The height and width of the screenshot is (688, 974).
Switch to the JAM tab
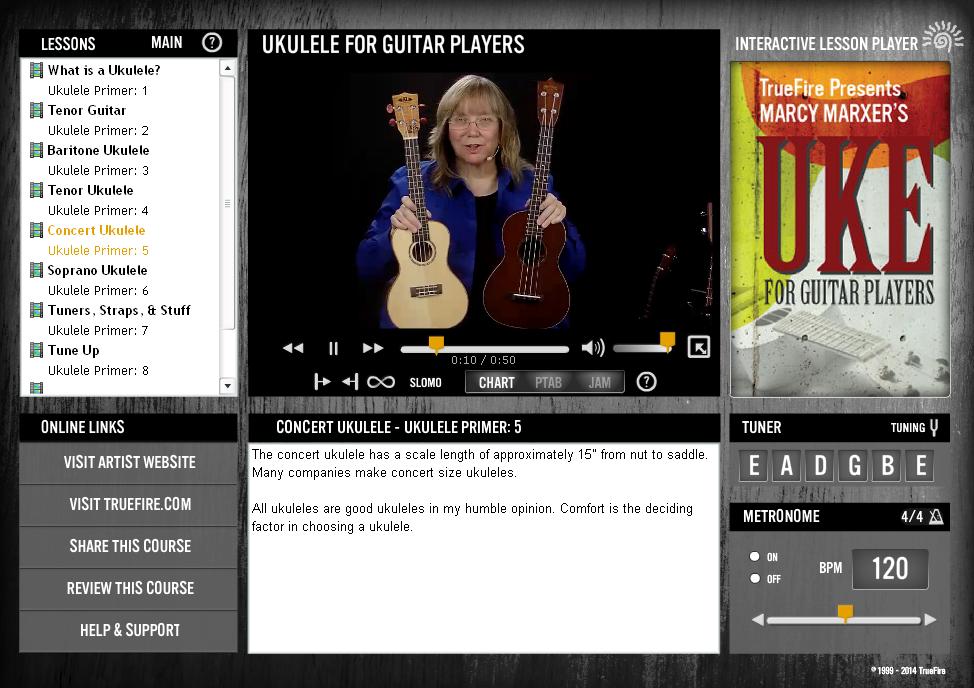599,382
